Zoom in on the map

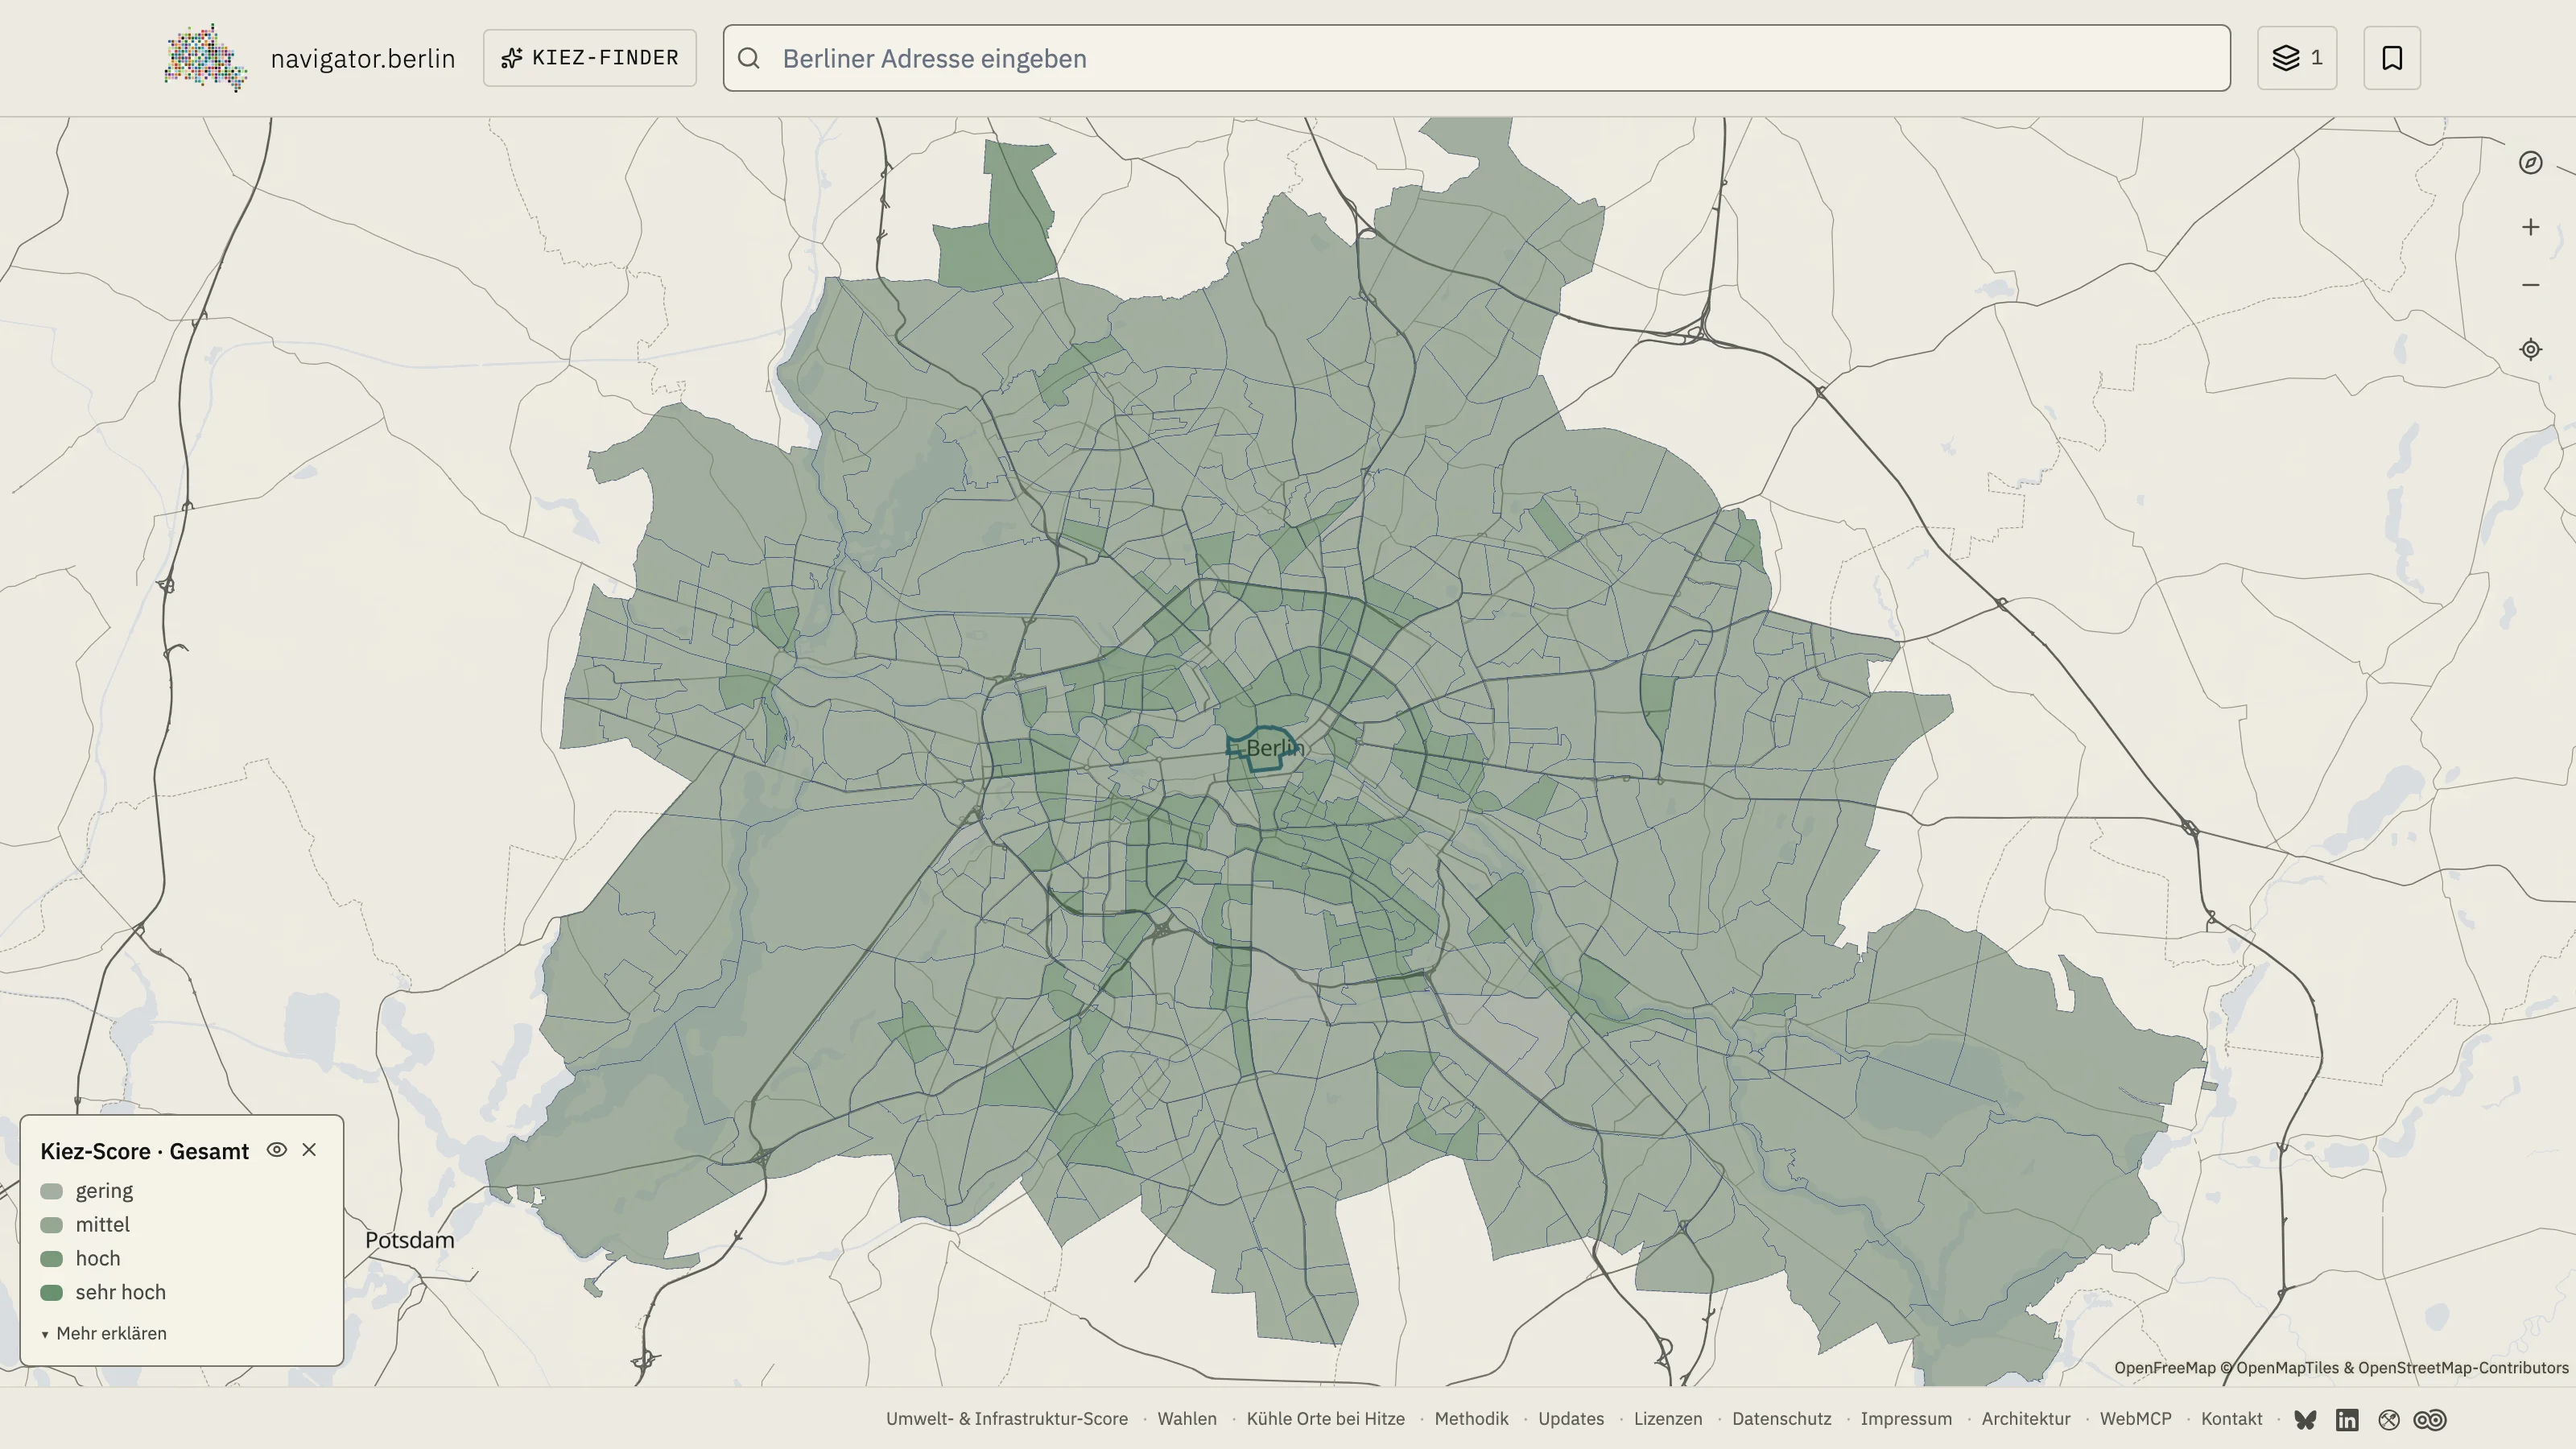coord(2530,227)
